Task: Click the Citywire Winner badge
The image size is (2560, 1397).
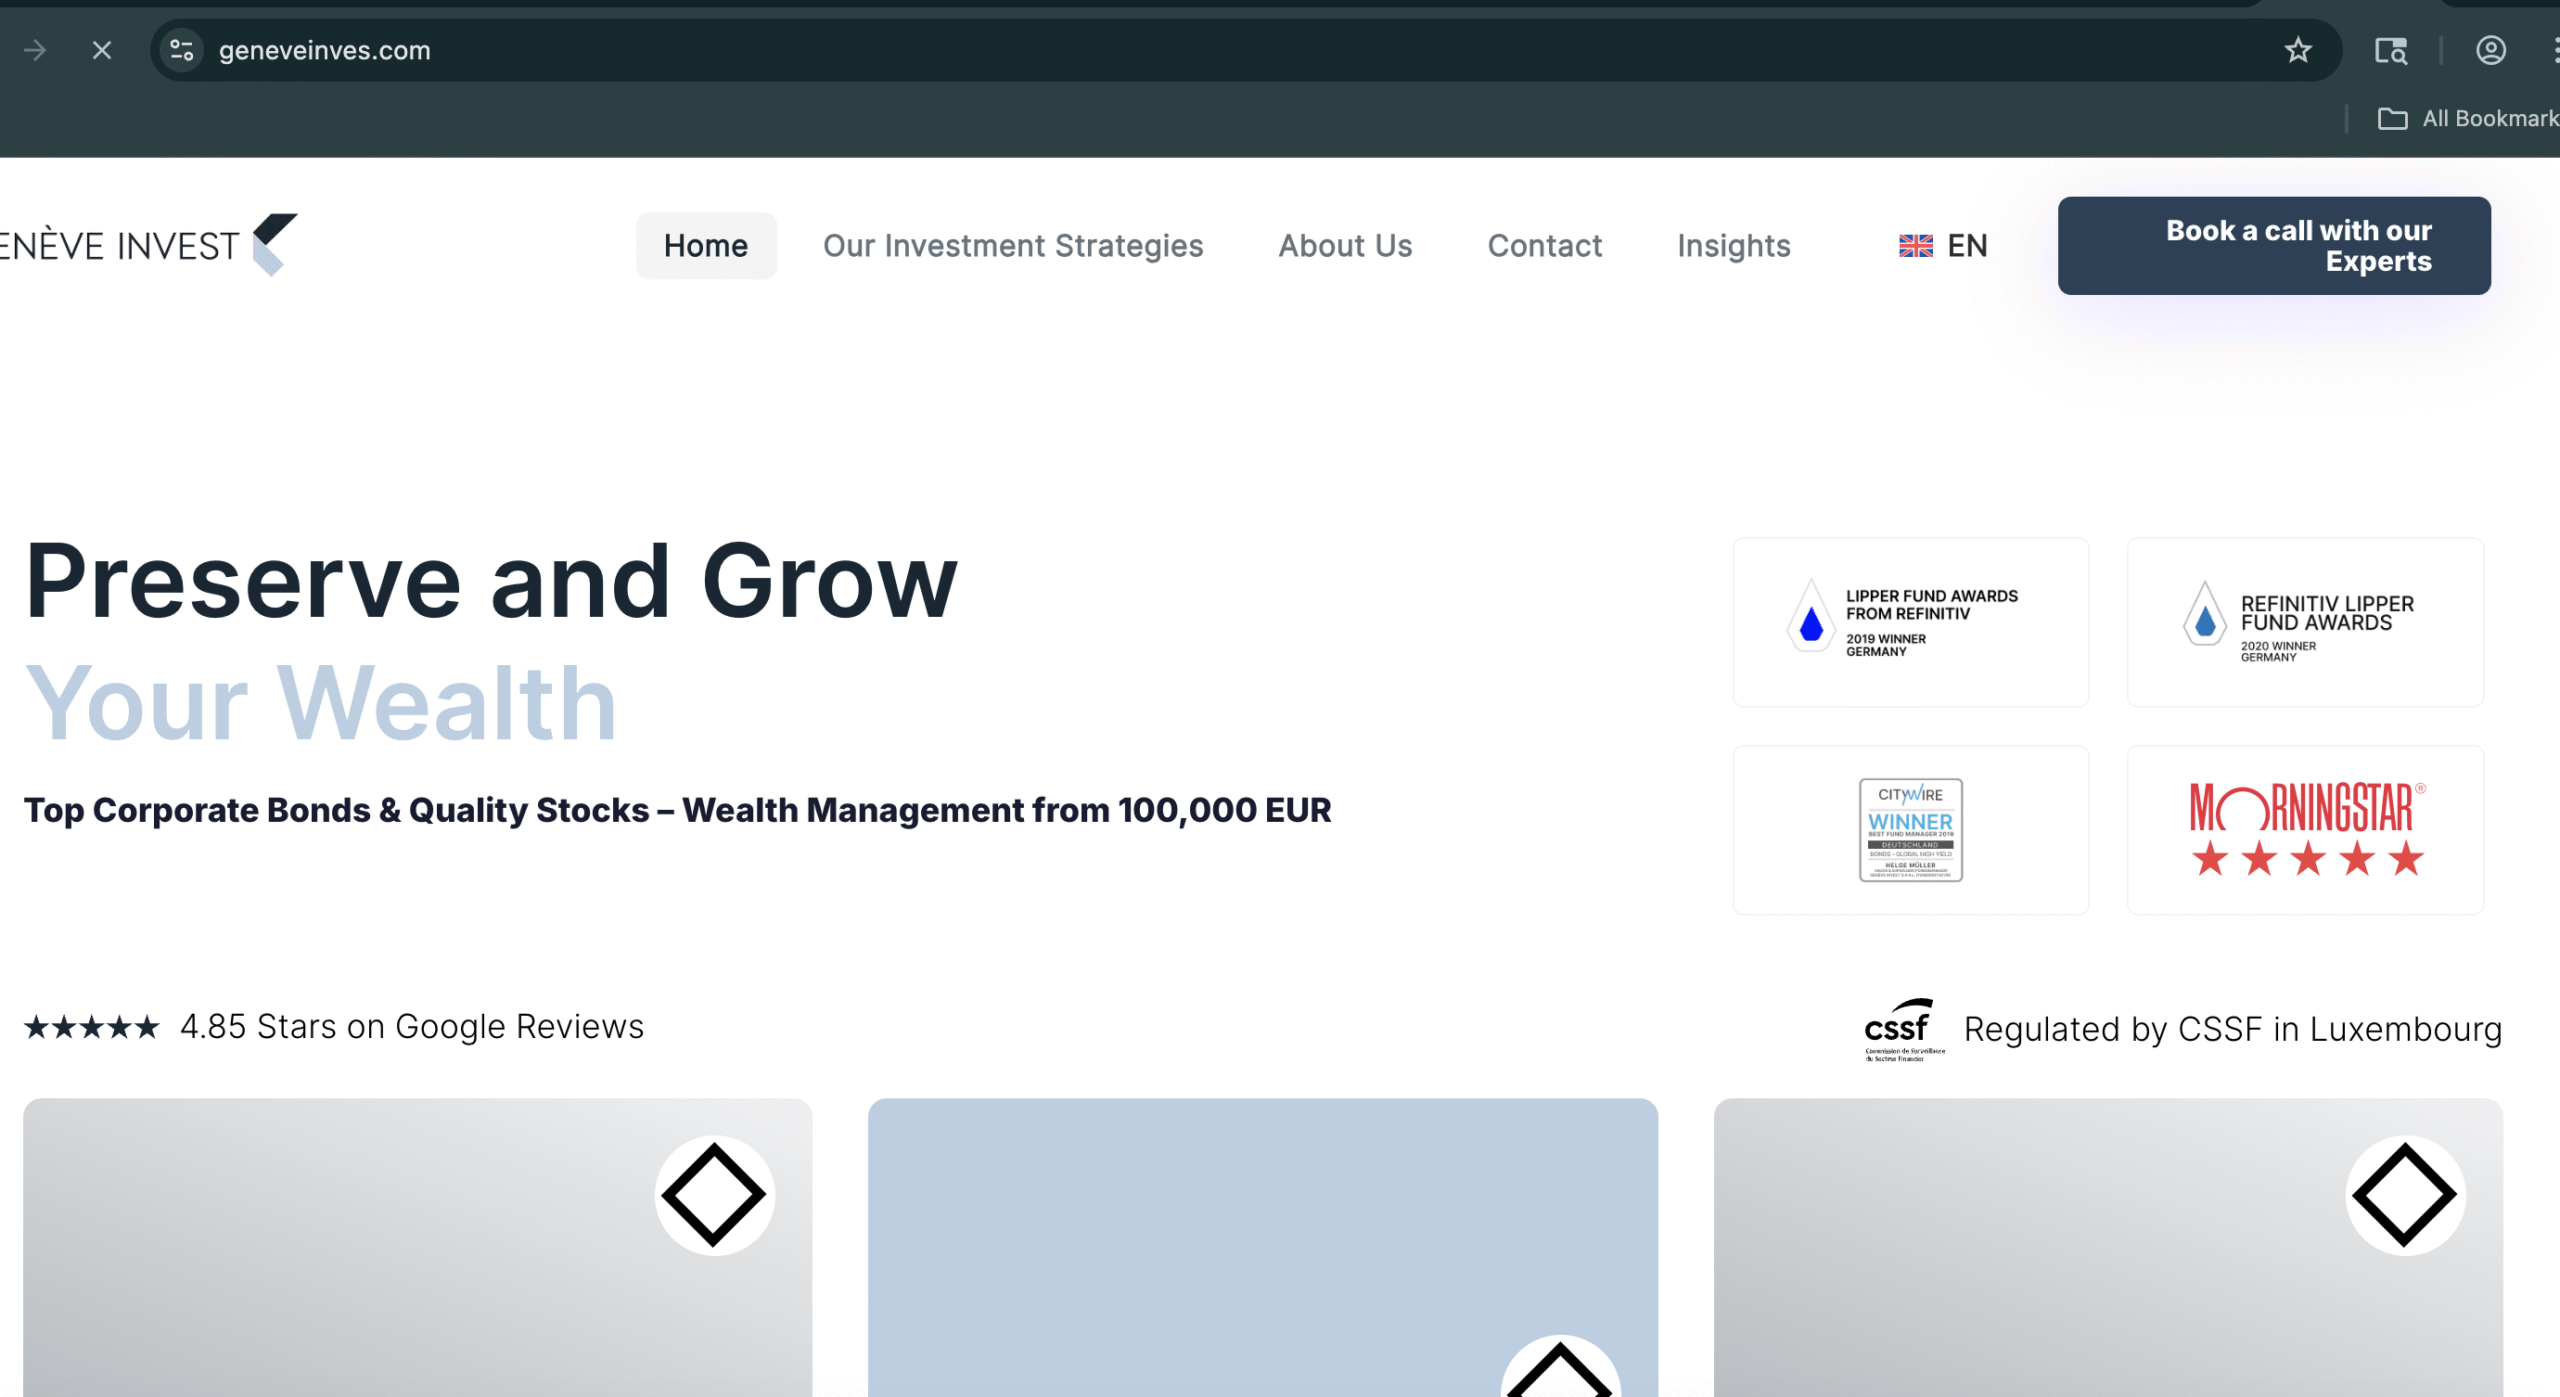Action: point(1910,830)
